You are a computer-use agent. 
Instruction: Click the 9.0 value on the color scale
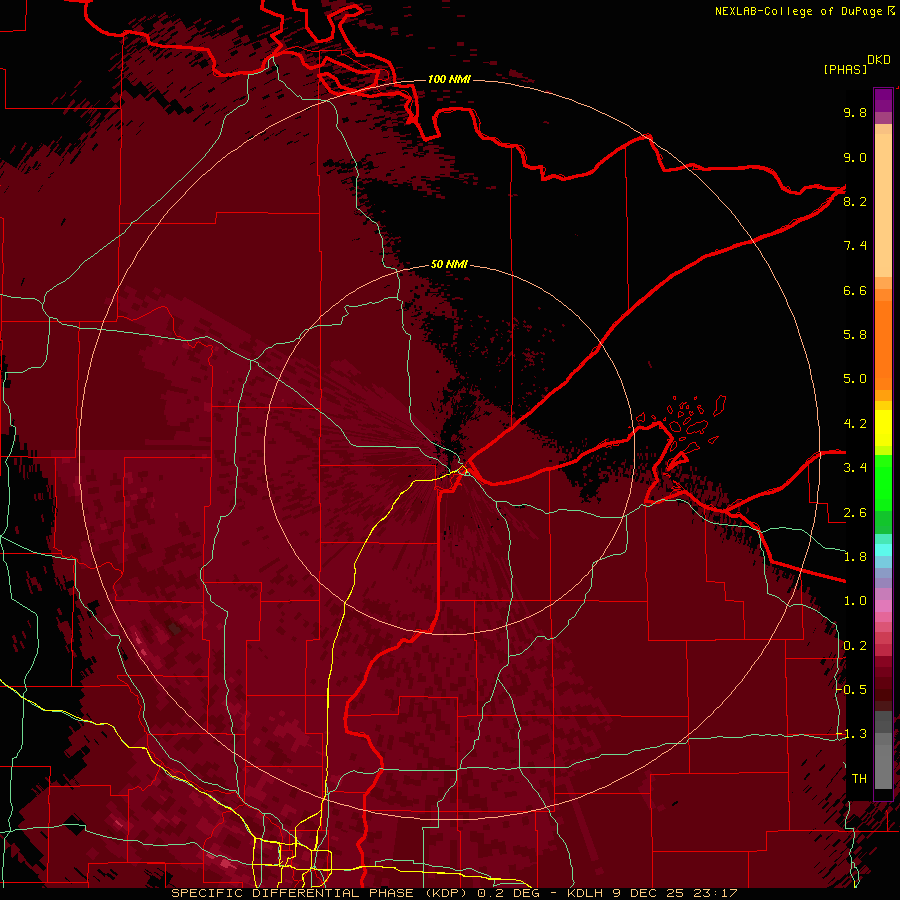point(855,158)
